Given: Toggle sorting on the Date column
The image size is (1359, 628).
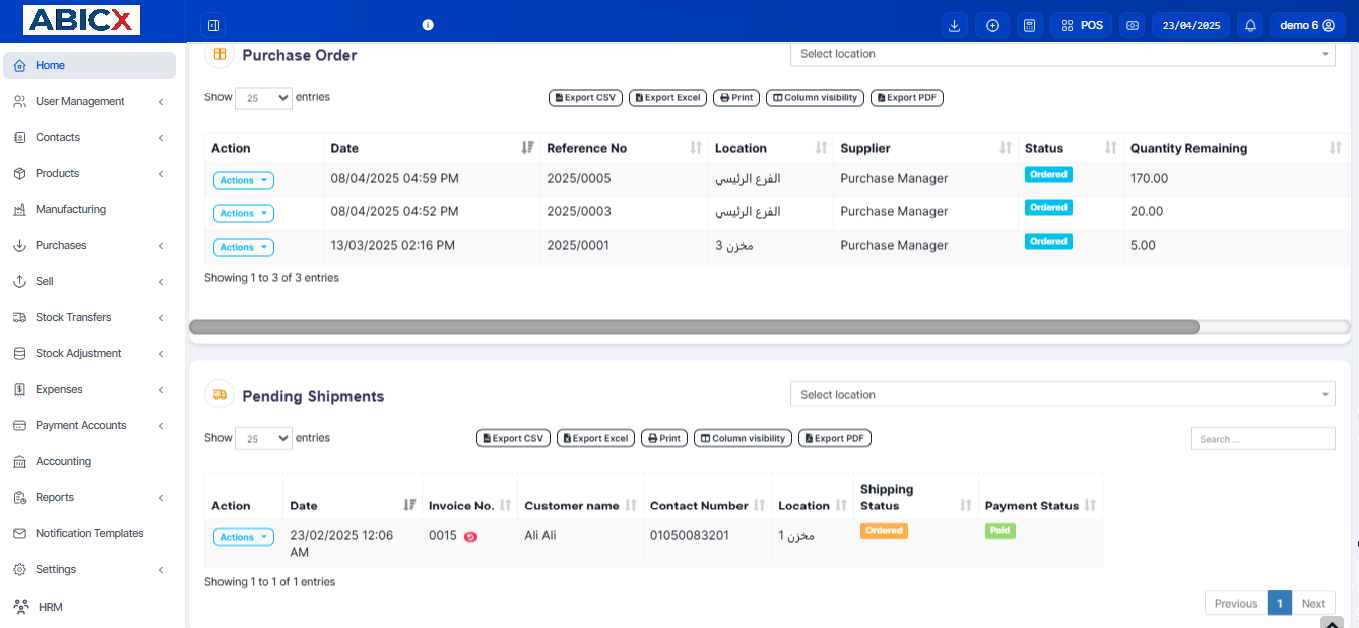Looking at the screenshot, I should click(528, 147).
